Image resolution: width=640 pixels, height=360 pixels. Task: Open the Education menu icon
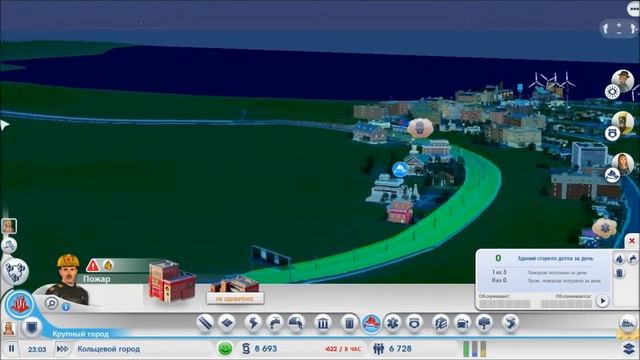point(441,323)
